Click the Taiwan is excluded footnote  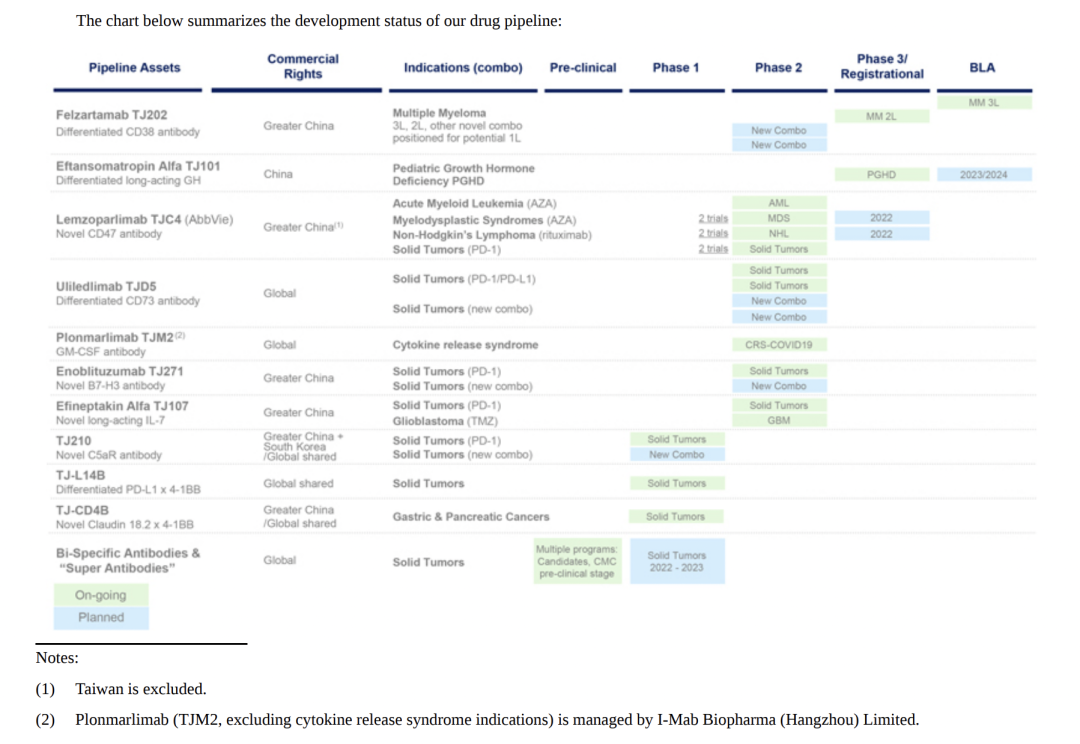click(x=141, y=689)
